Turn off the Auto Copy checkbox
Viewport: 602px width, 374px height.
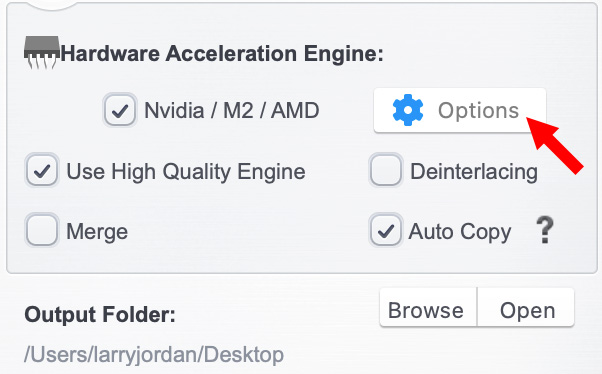[385, 230]
